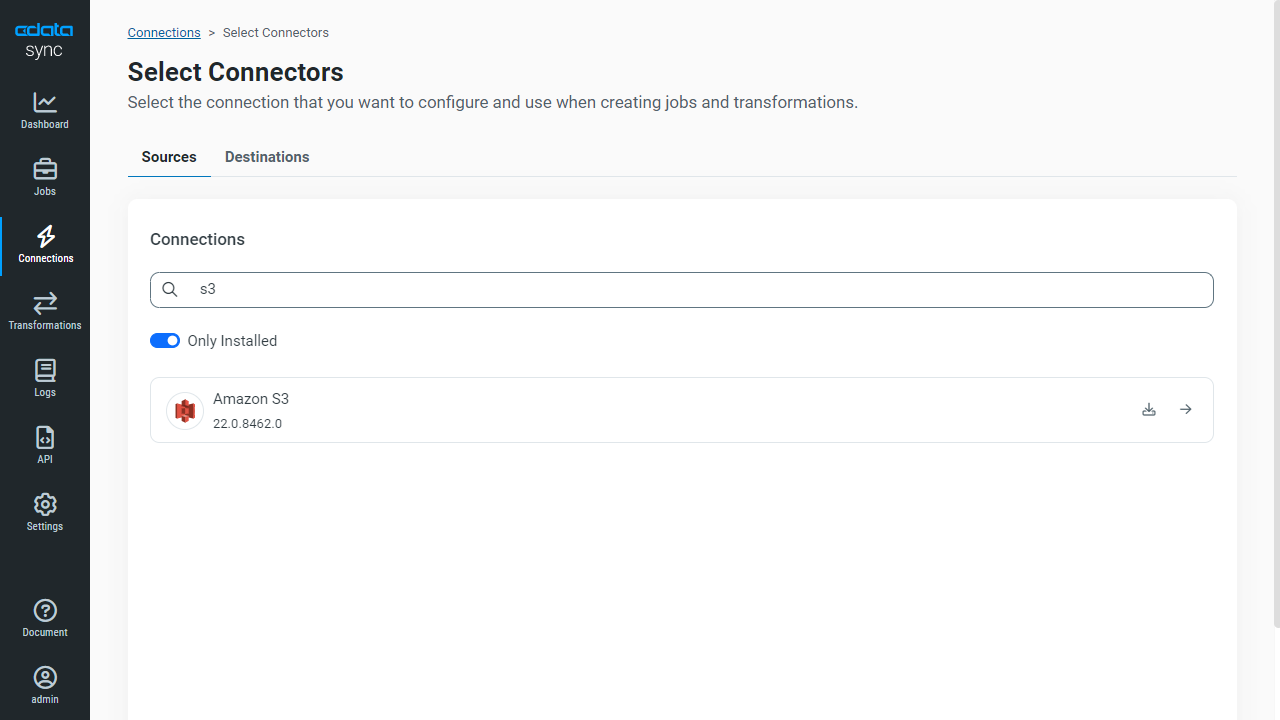This screenshot has height=720, width=1280.
Task: Click the Amazon S3 connector logo
Action: pos(185,411)
